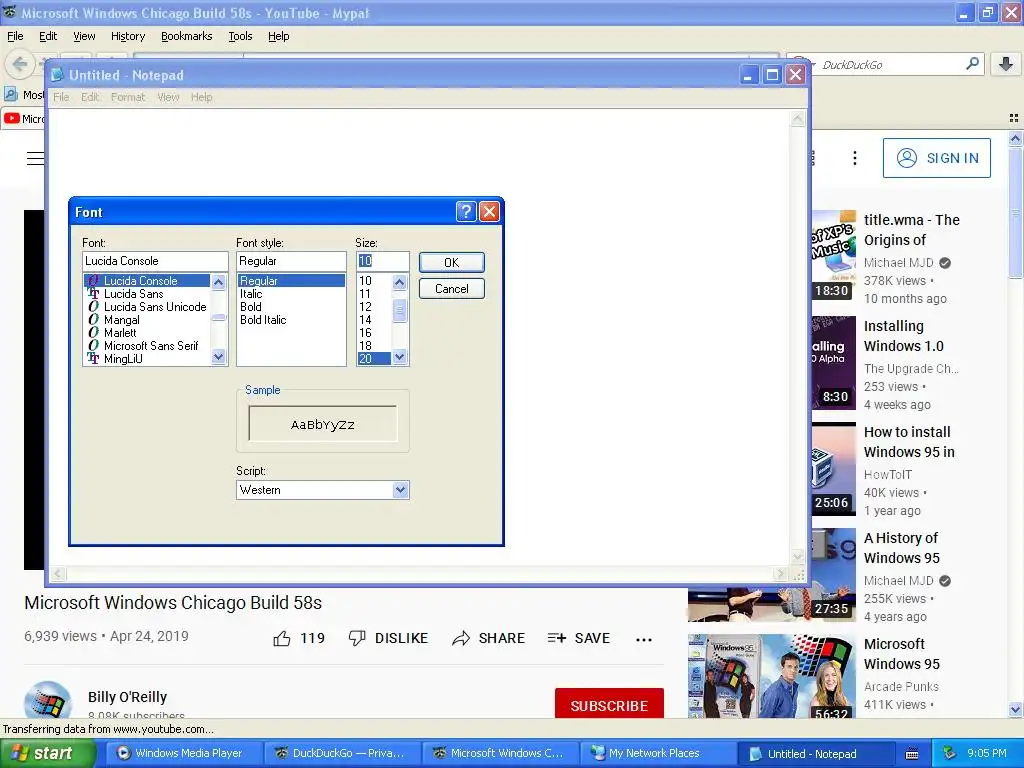
Task: Open Billy O'Reilly channel link
Action: pyautogui.click(x=127, y=697)
